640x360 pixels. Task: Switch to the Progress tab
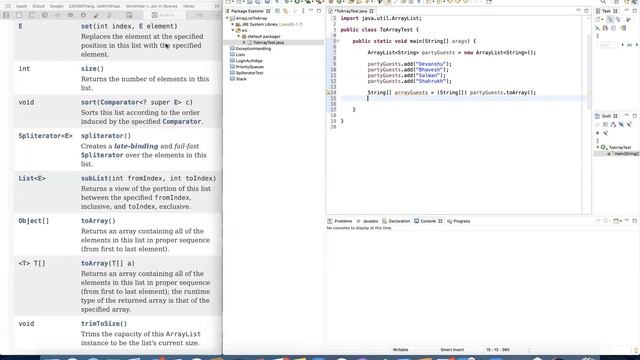pyautogui.click(x=459, y=221)
